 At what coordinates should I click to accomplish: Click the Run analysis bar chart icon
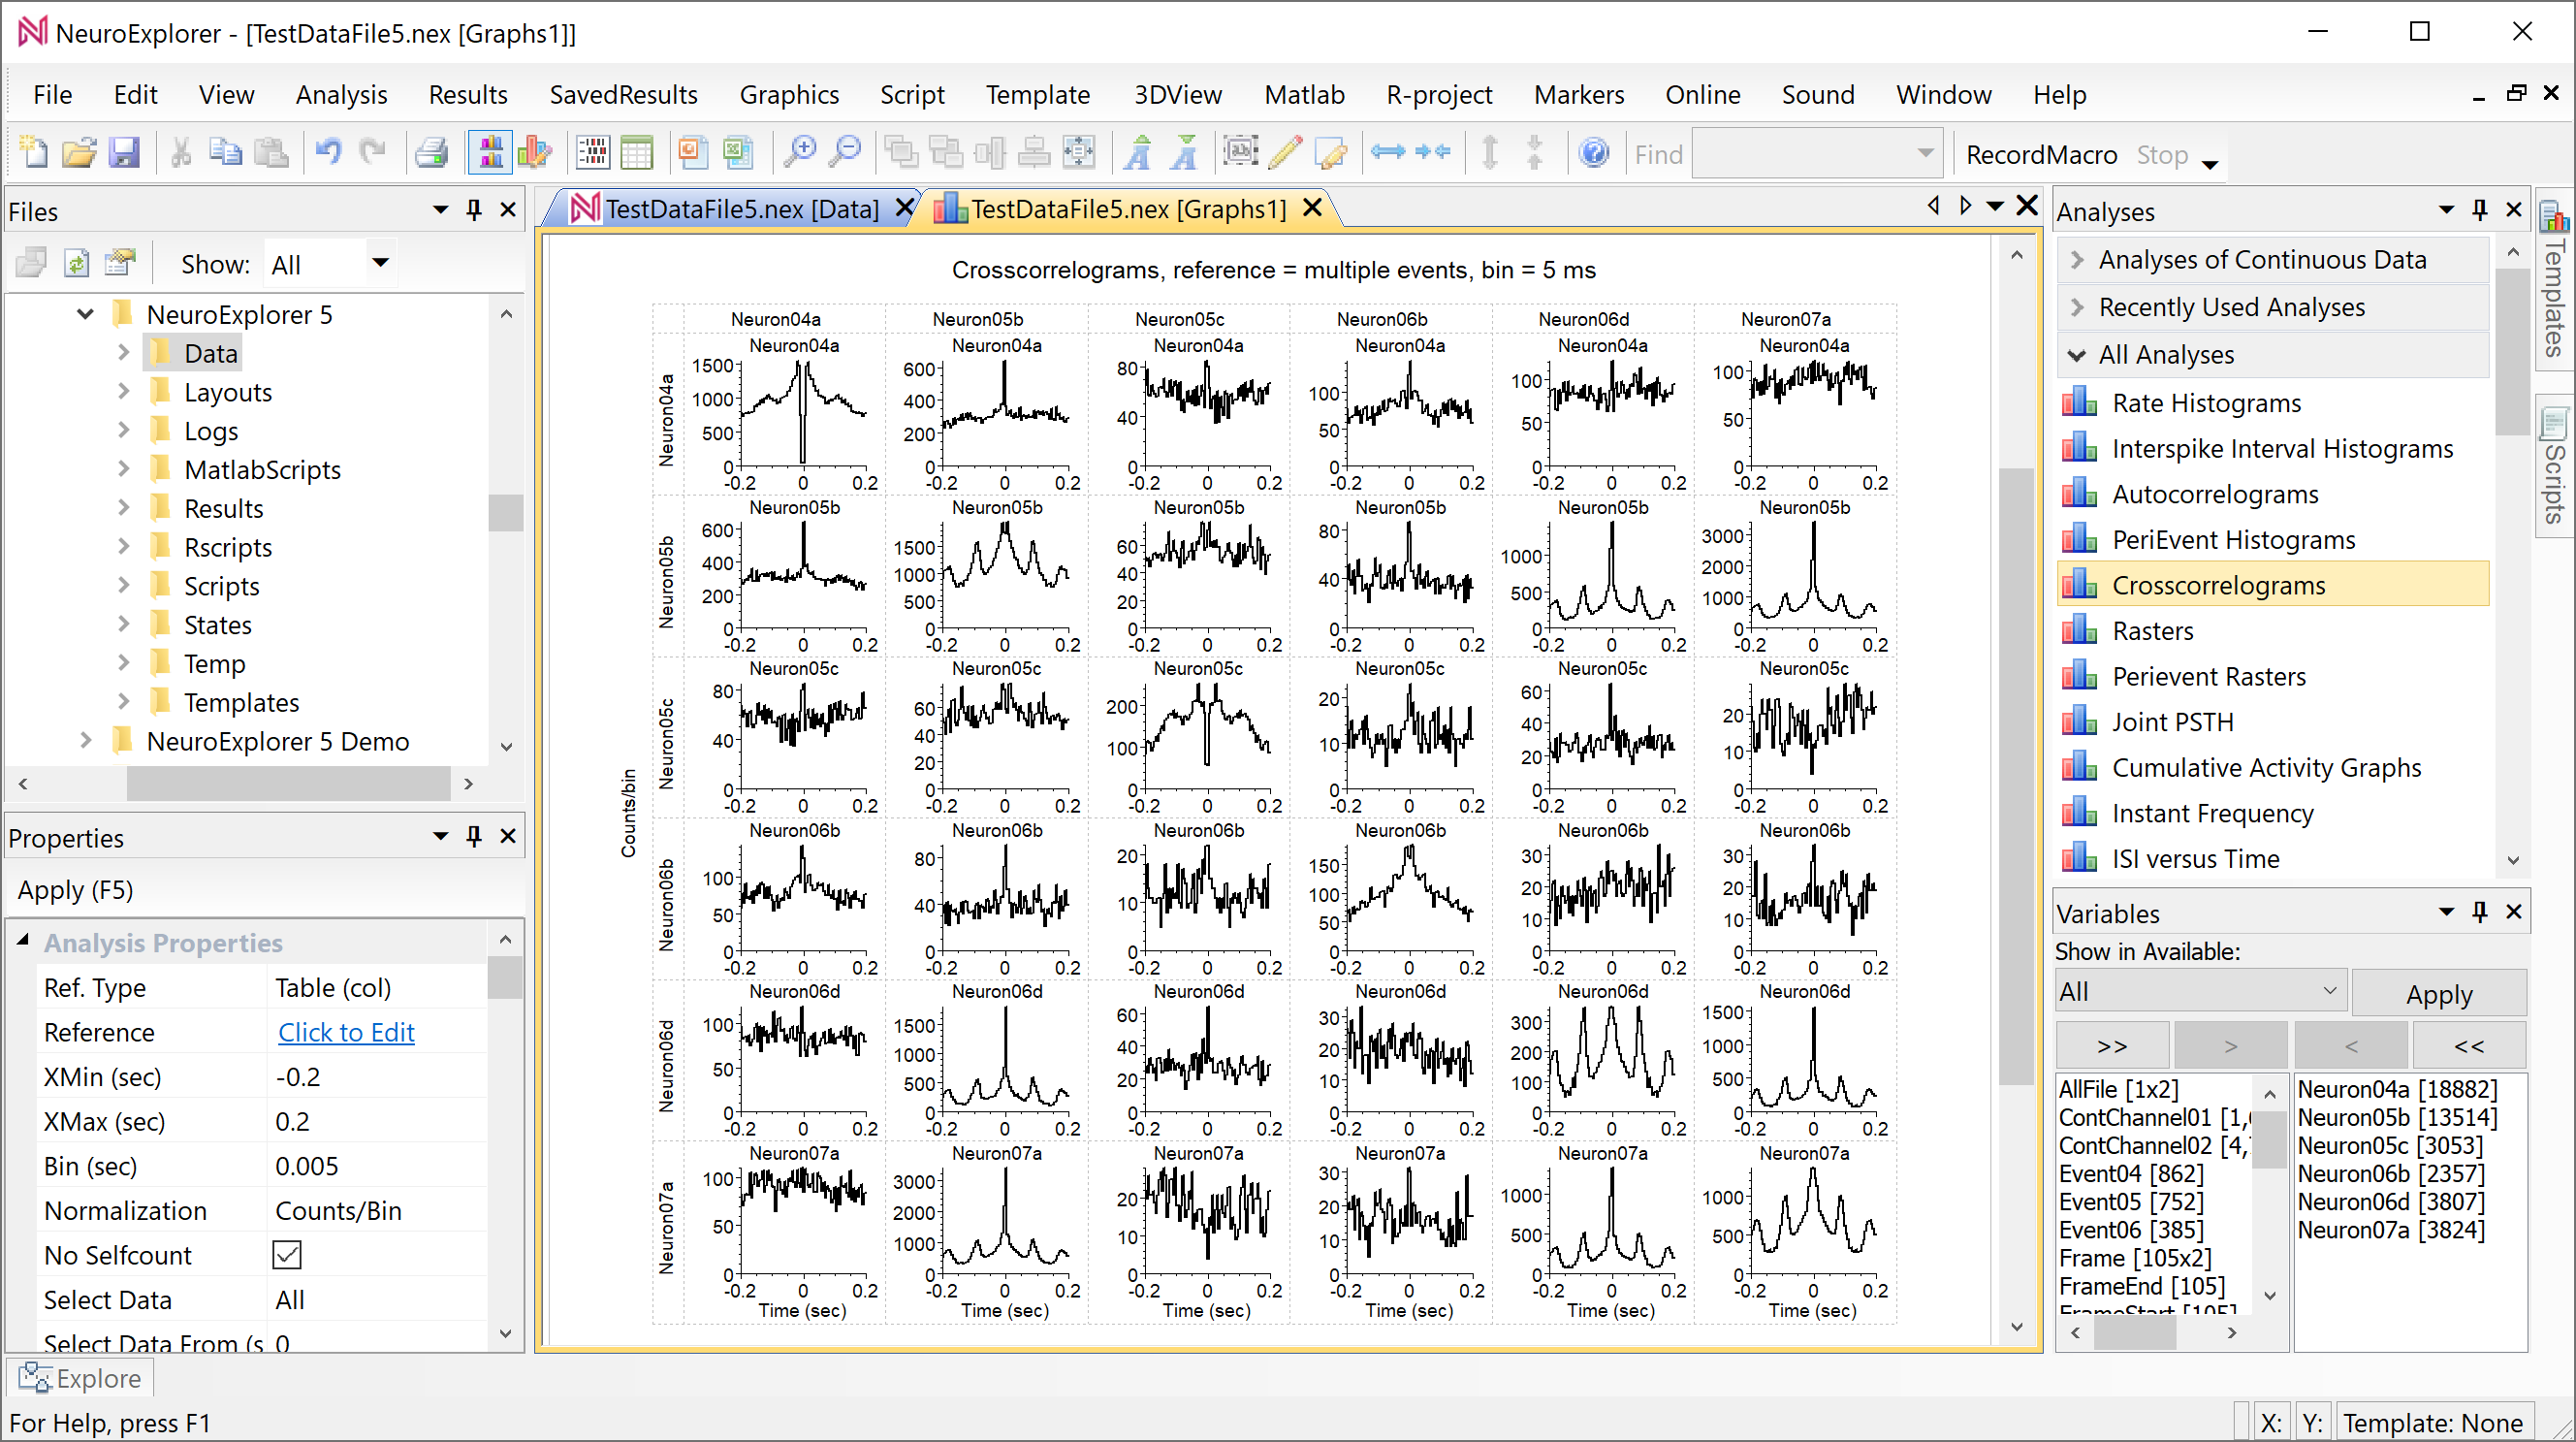coord(491,153)
